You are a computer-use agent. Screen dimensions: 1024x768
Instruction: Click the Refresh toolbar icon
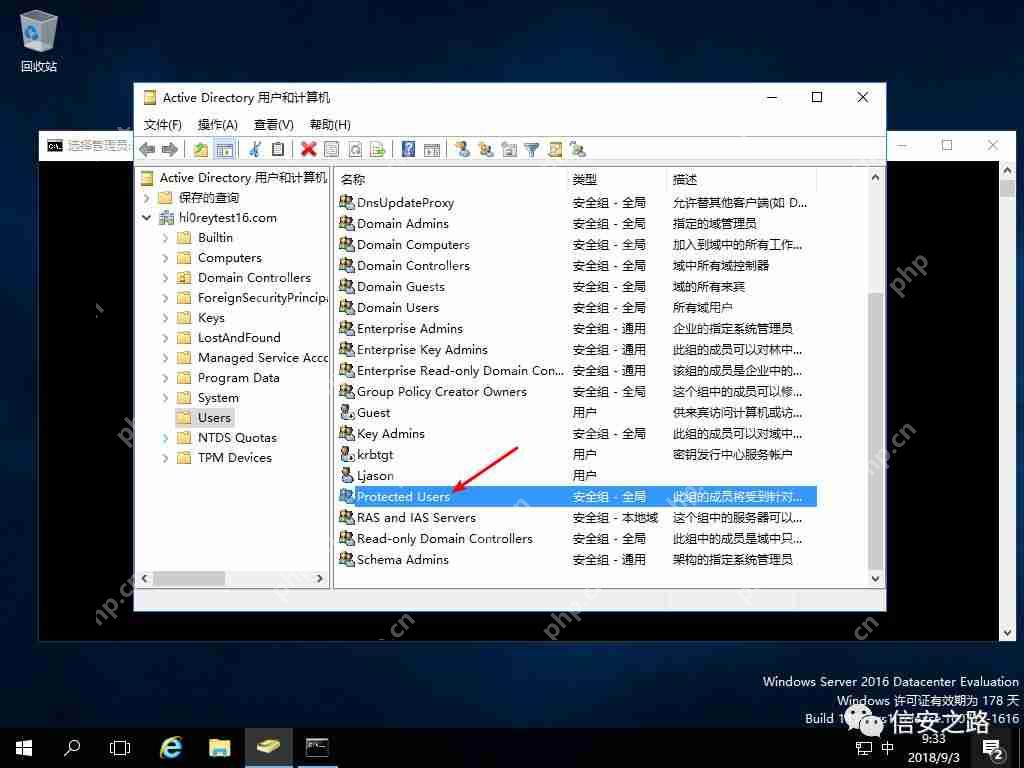(x=355, y=150)
